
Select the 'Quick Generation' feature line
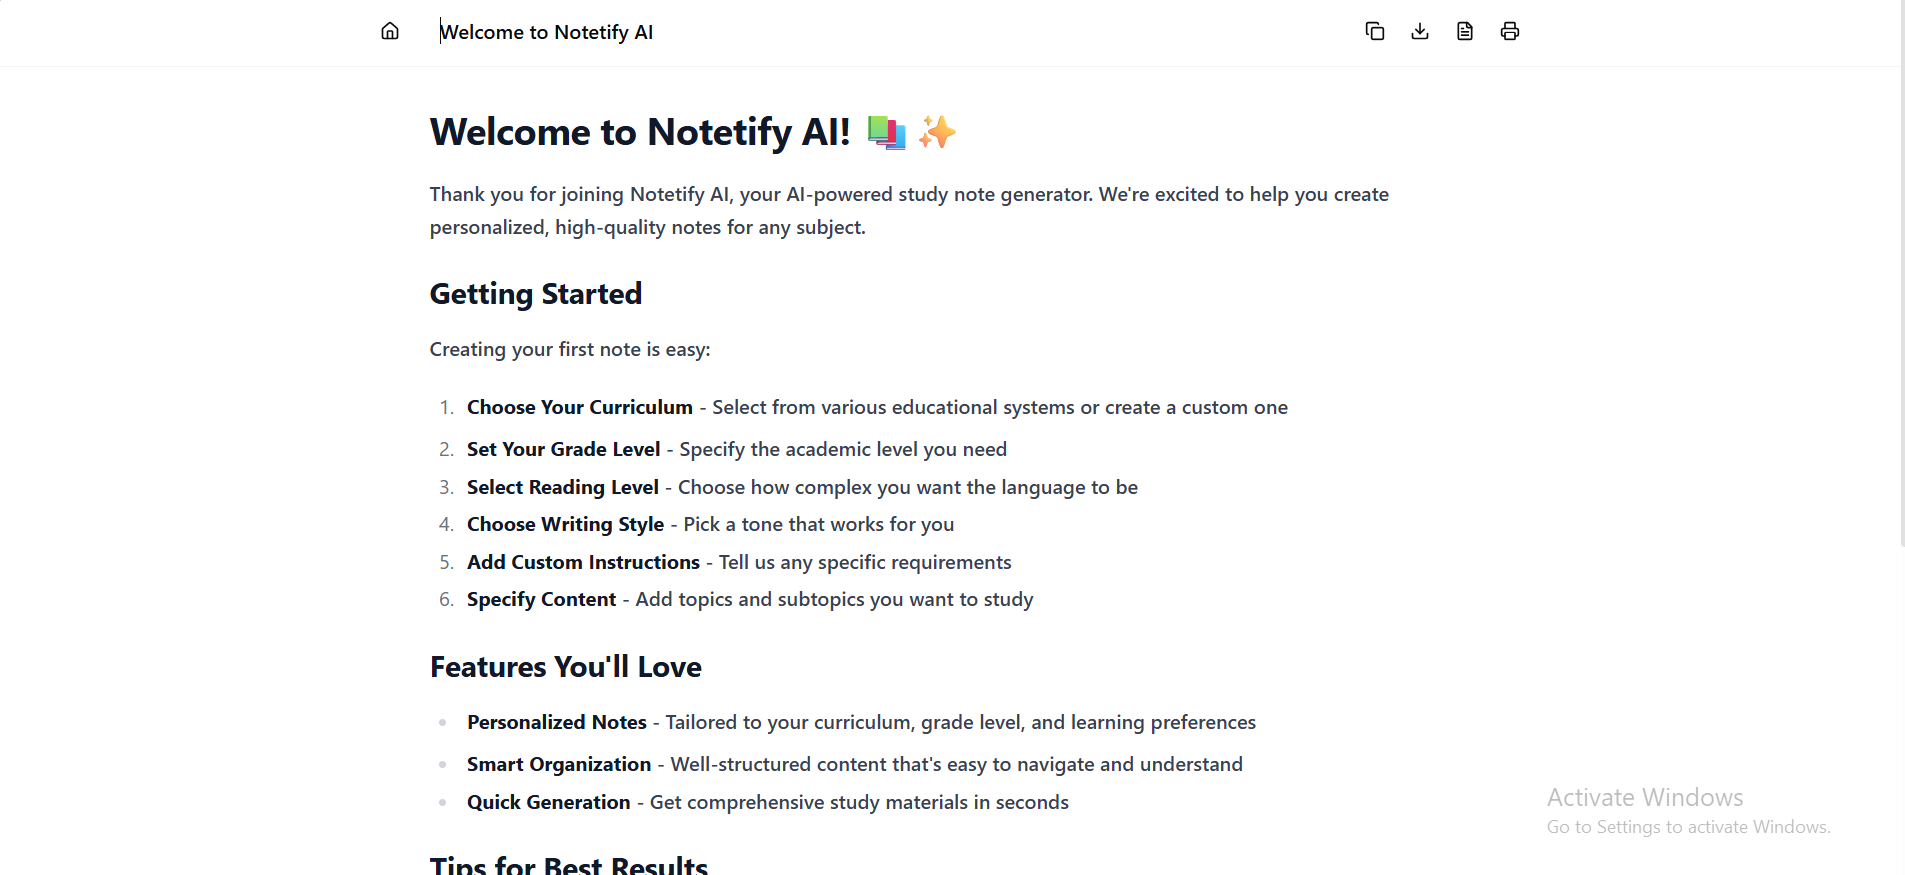(x=548, y=801)
